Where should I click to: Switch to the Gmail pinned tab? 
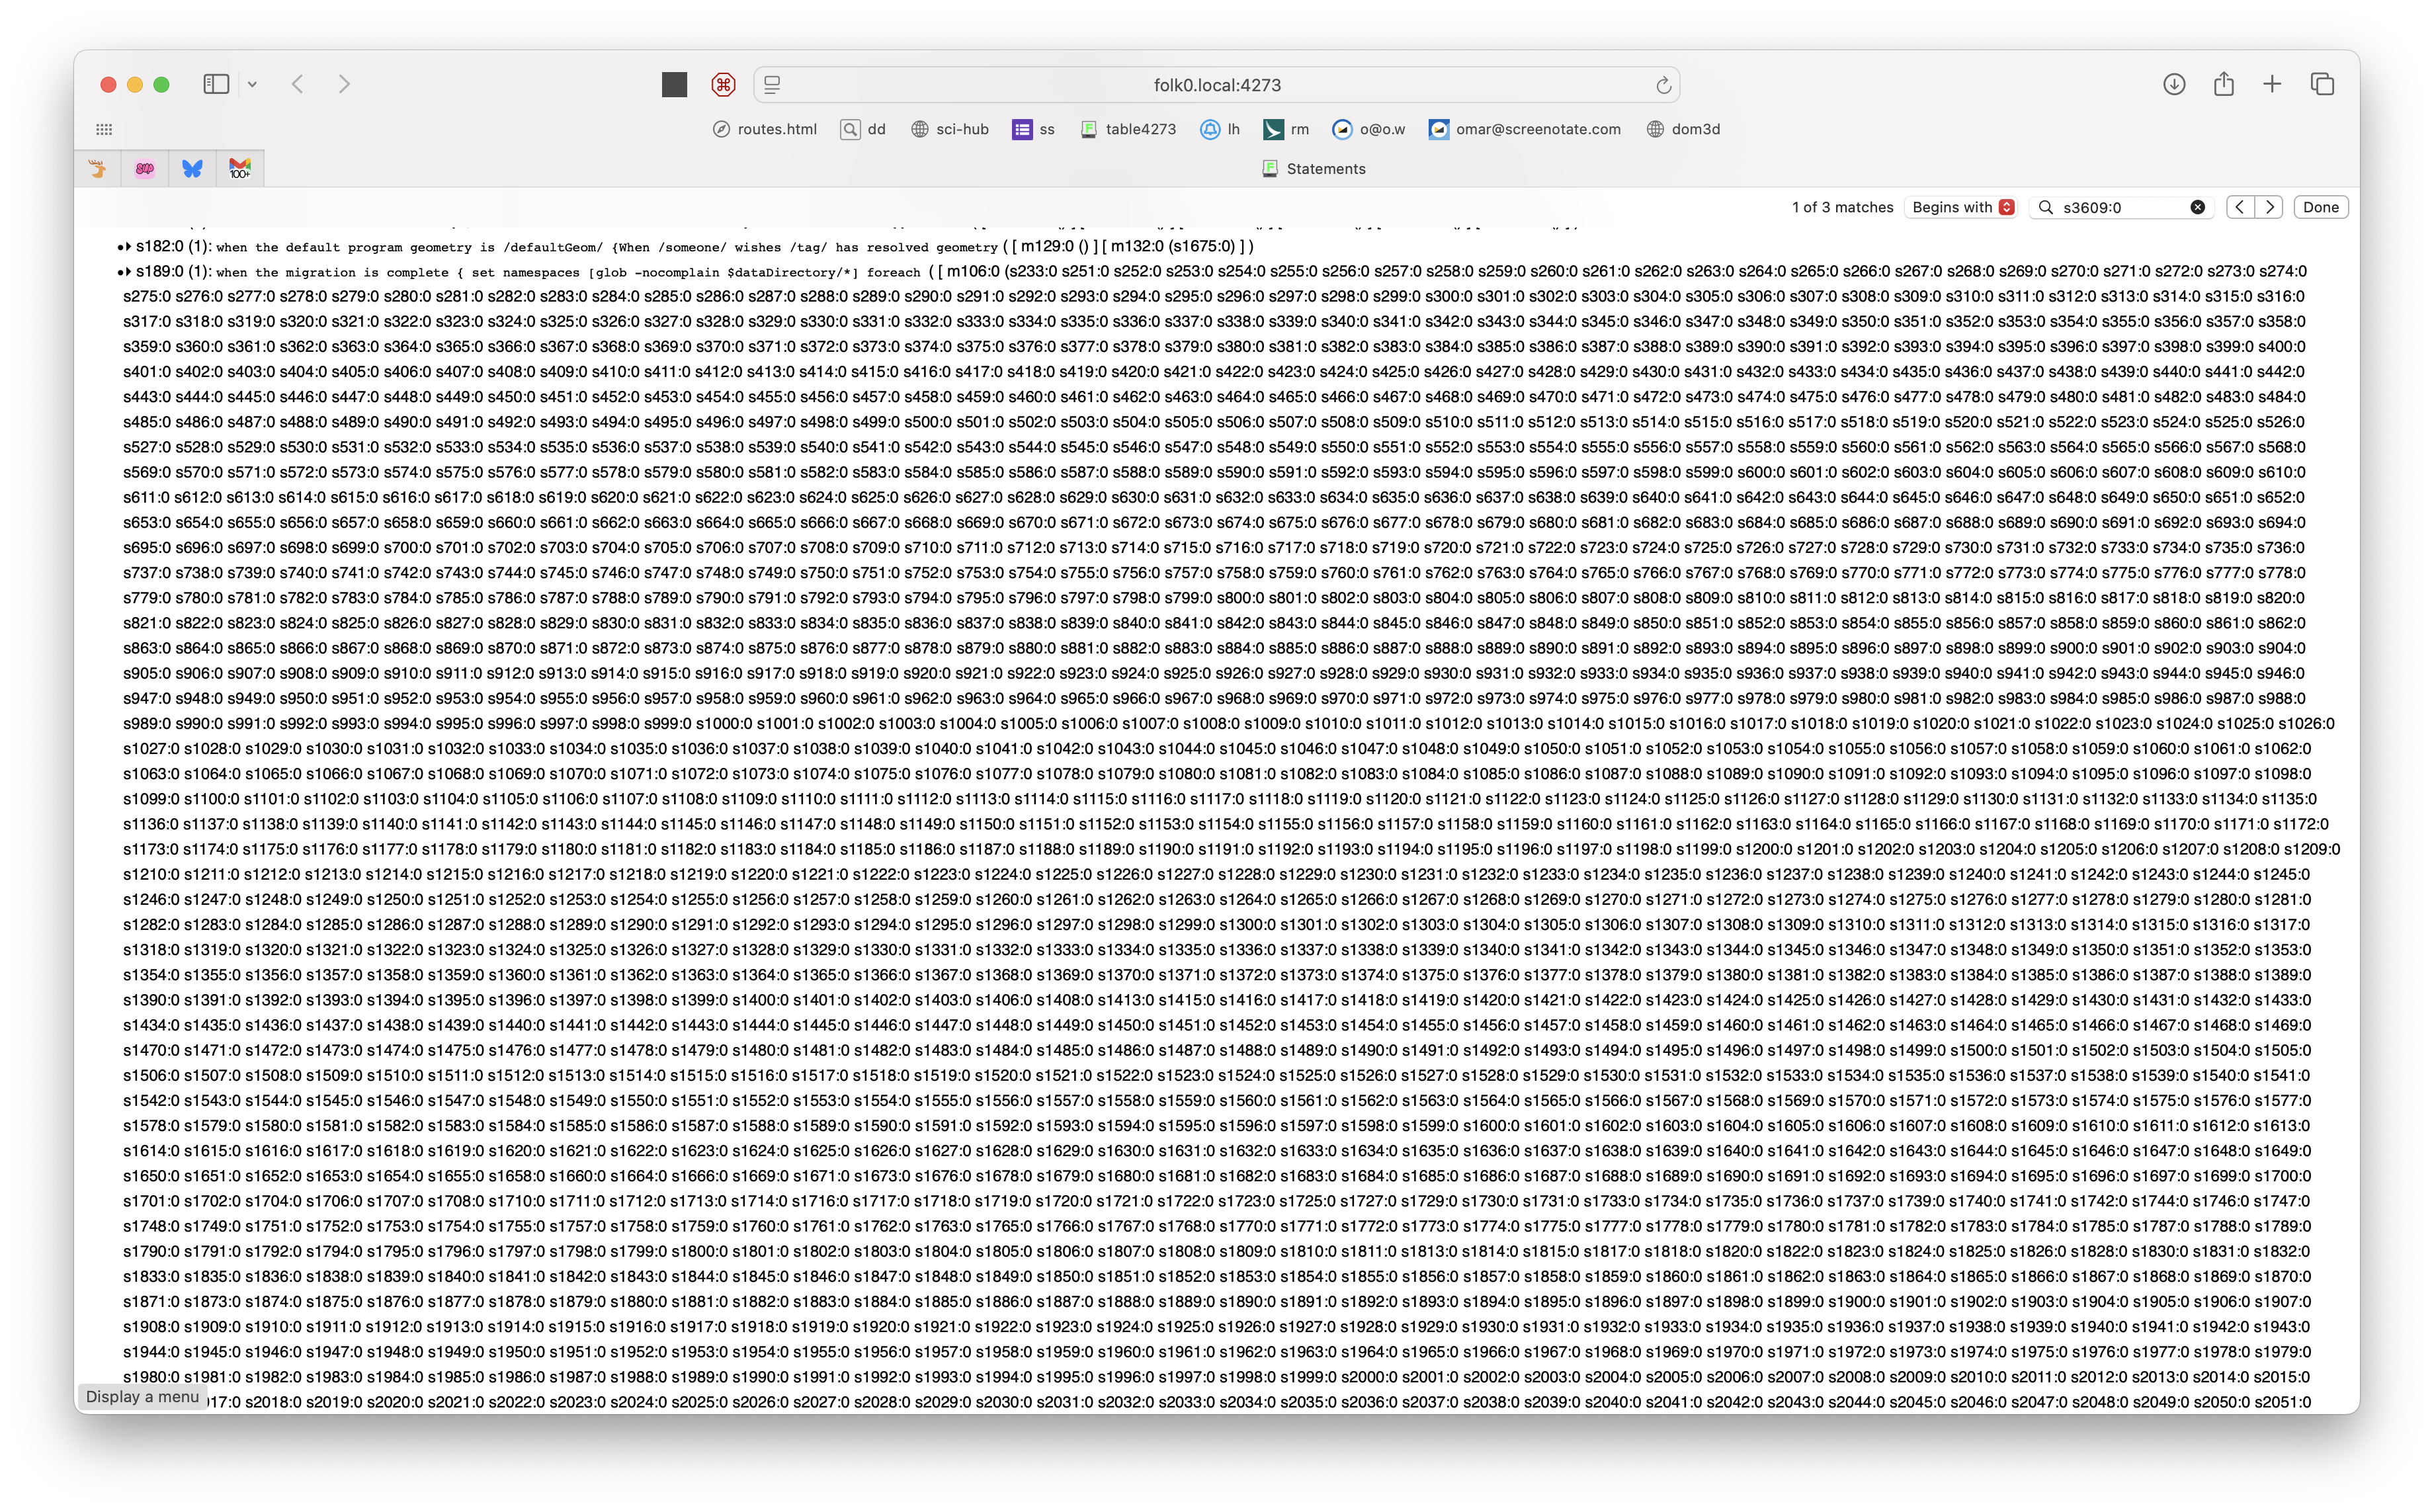(240, 168)
